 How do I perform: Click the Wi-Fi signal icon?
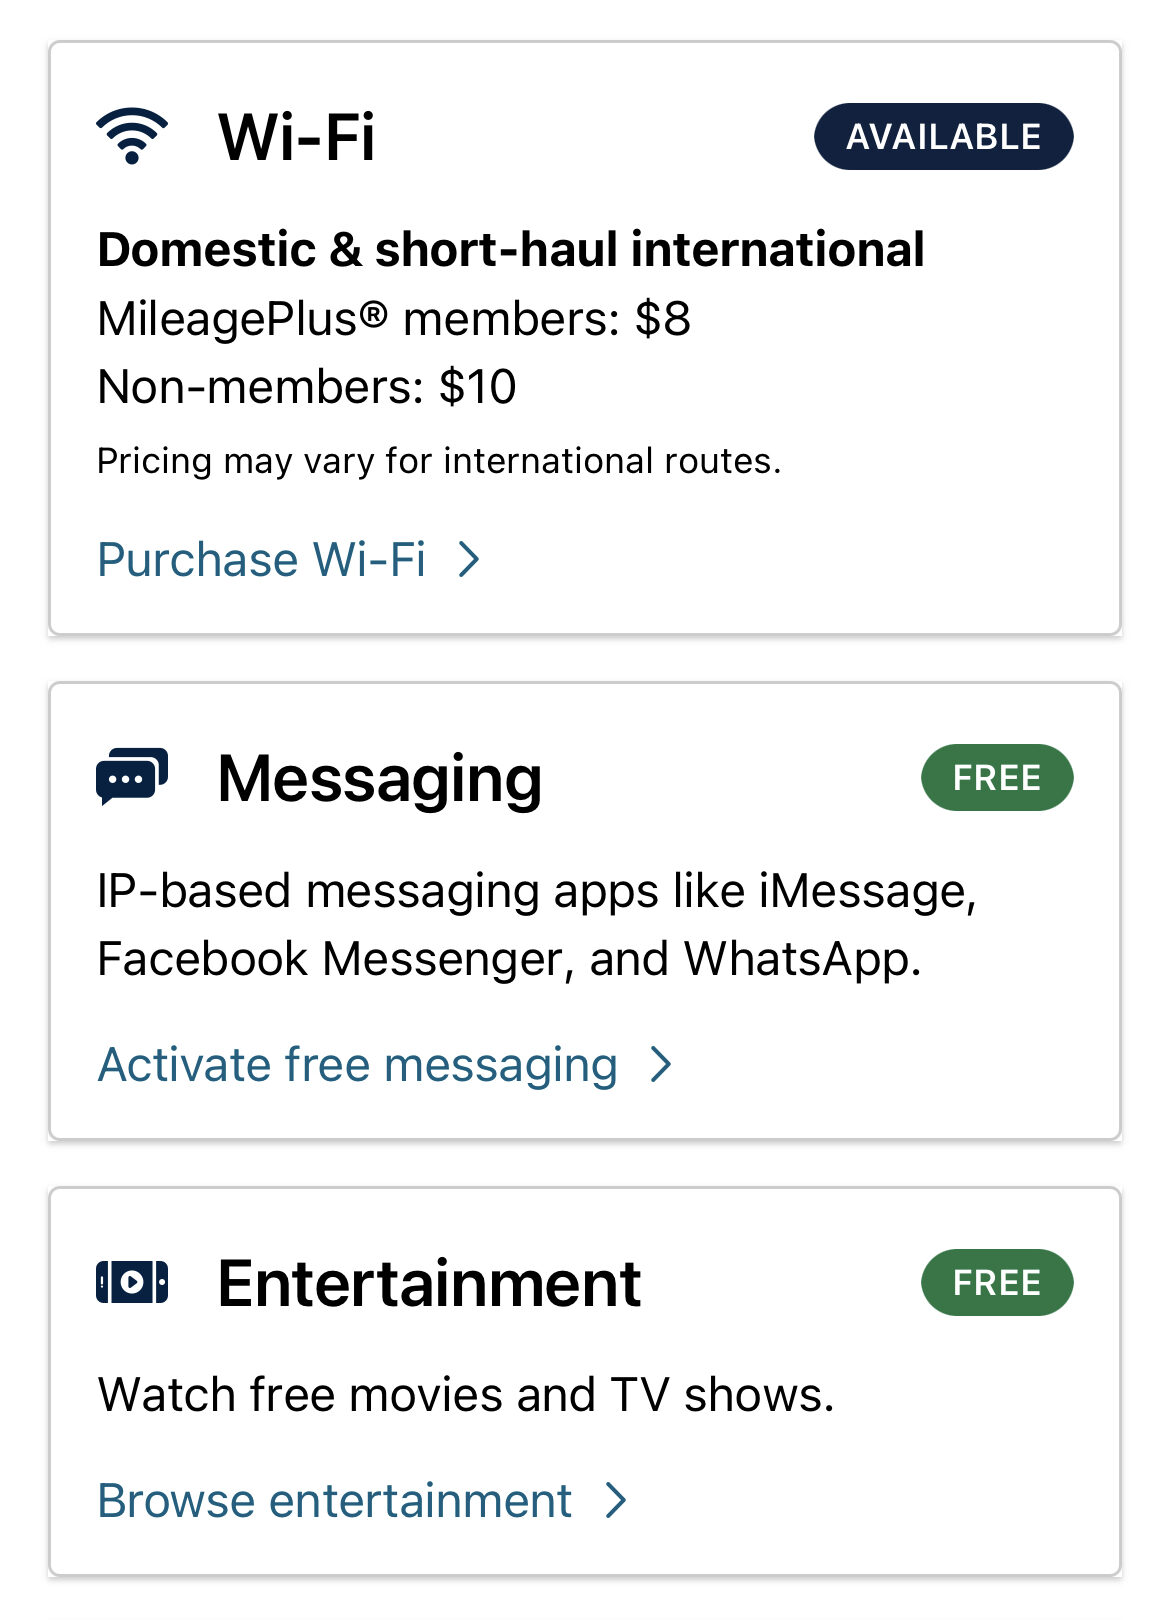click(x=132, y=136)
